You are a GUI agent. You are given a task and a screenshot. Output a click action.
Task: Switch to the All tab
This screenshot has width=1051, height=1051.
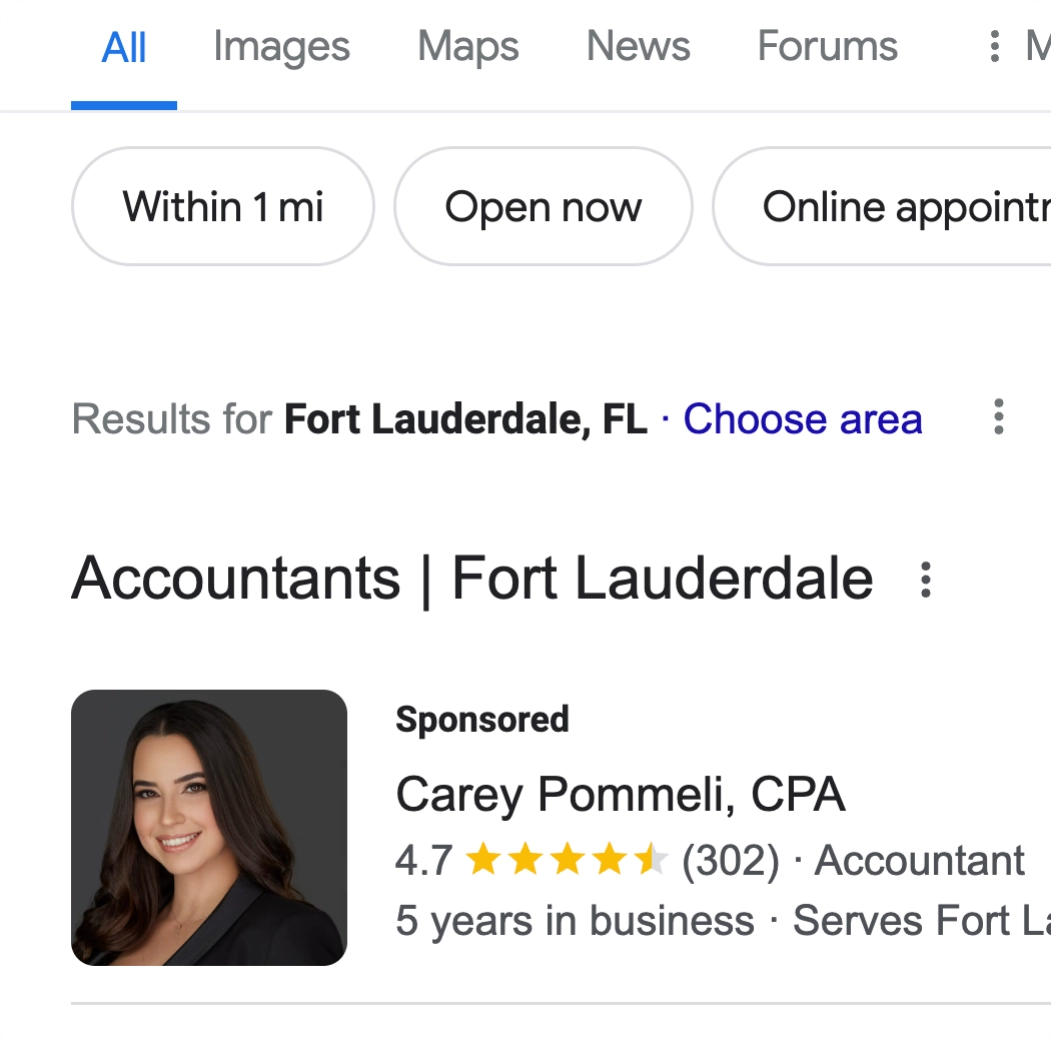pyautogui.click(x=124, y=47)
